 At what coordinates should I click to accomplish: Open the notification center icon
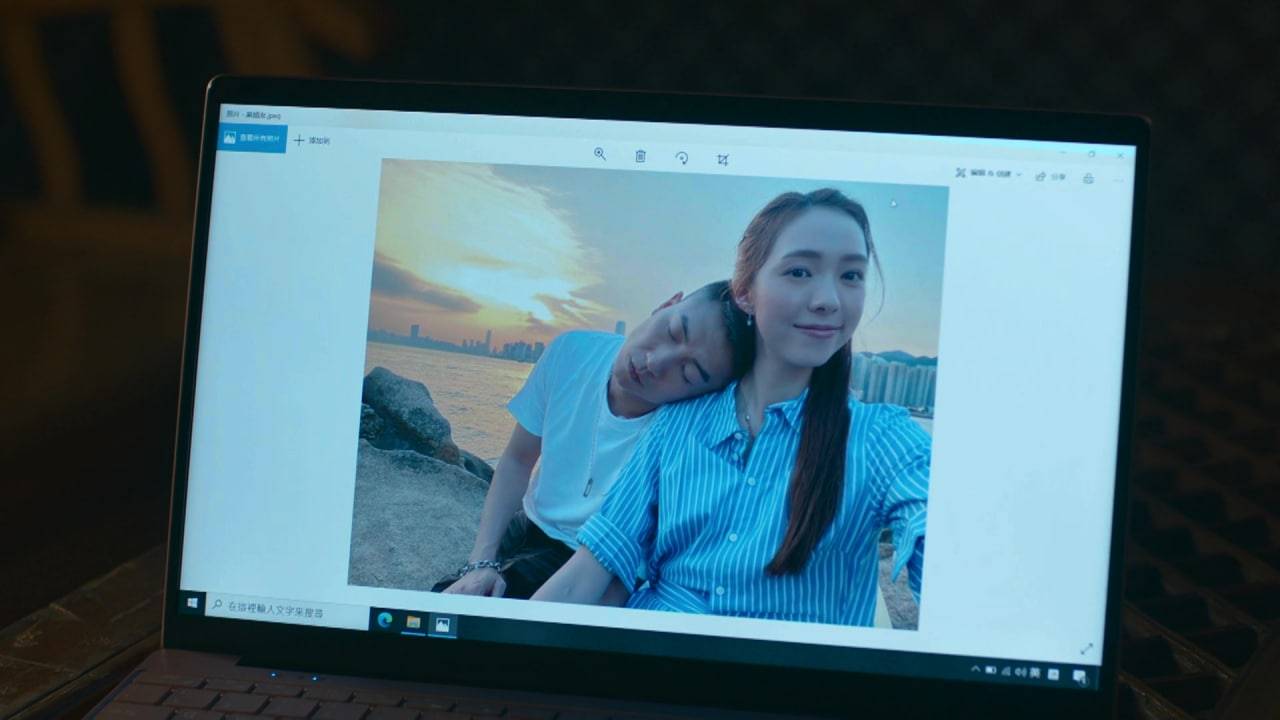(1079, 677)
